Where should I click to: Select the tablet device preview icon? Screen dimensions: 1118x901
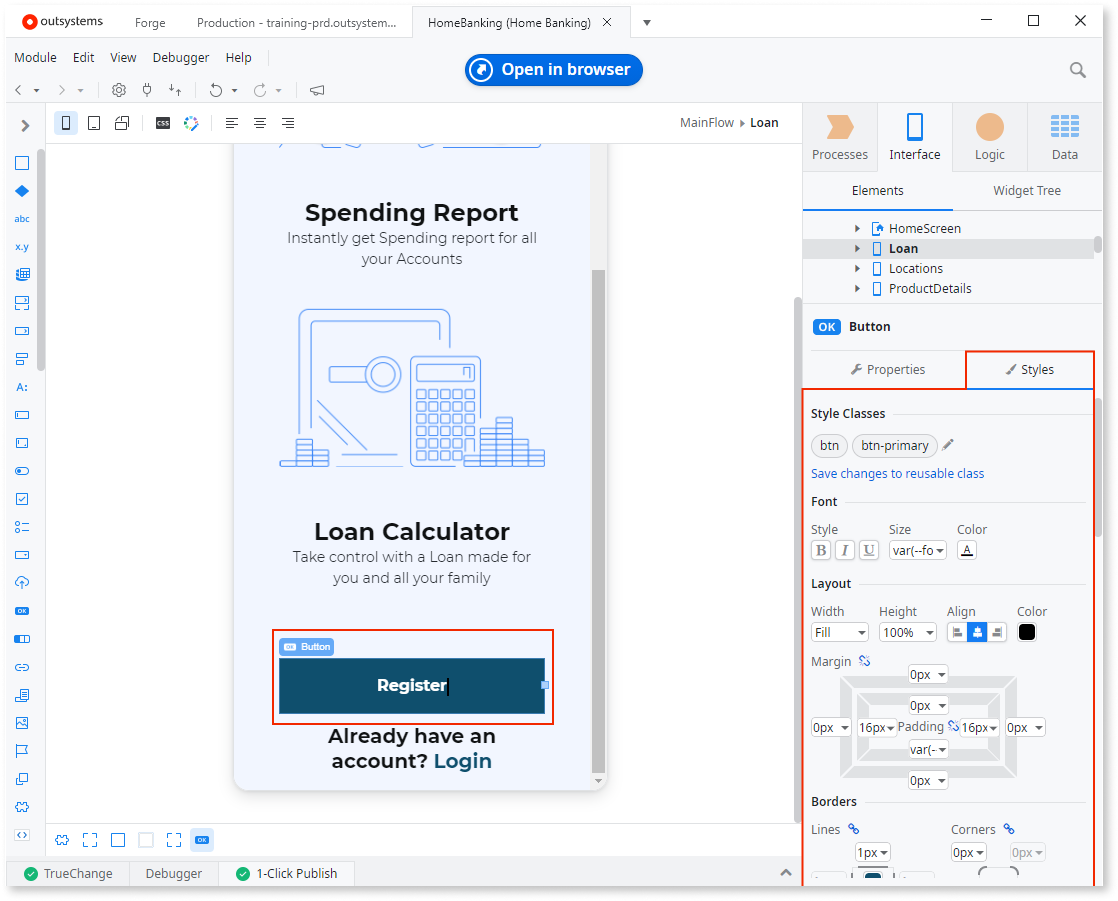tap(94, 123)
